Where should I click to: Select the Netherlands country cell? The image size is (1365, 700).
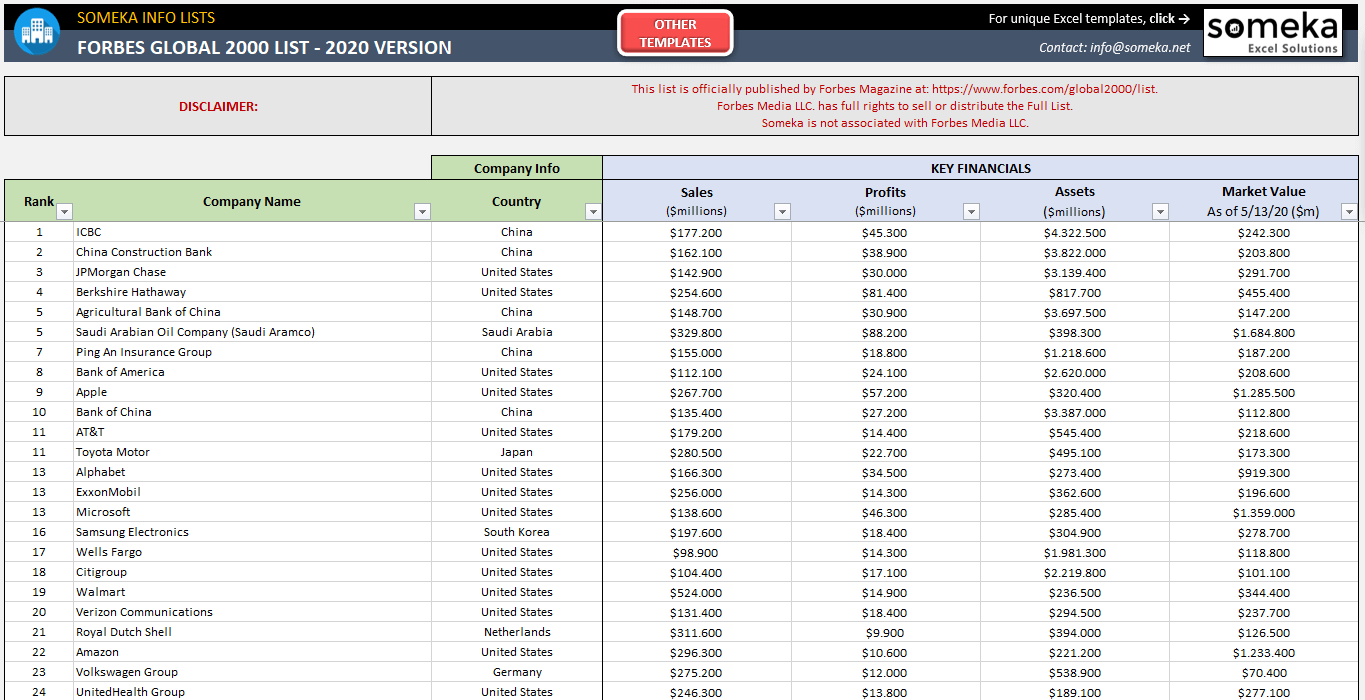517,632
